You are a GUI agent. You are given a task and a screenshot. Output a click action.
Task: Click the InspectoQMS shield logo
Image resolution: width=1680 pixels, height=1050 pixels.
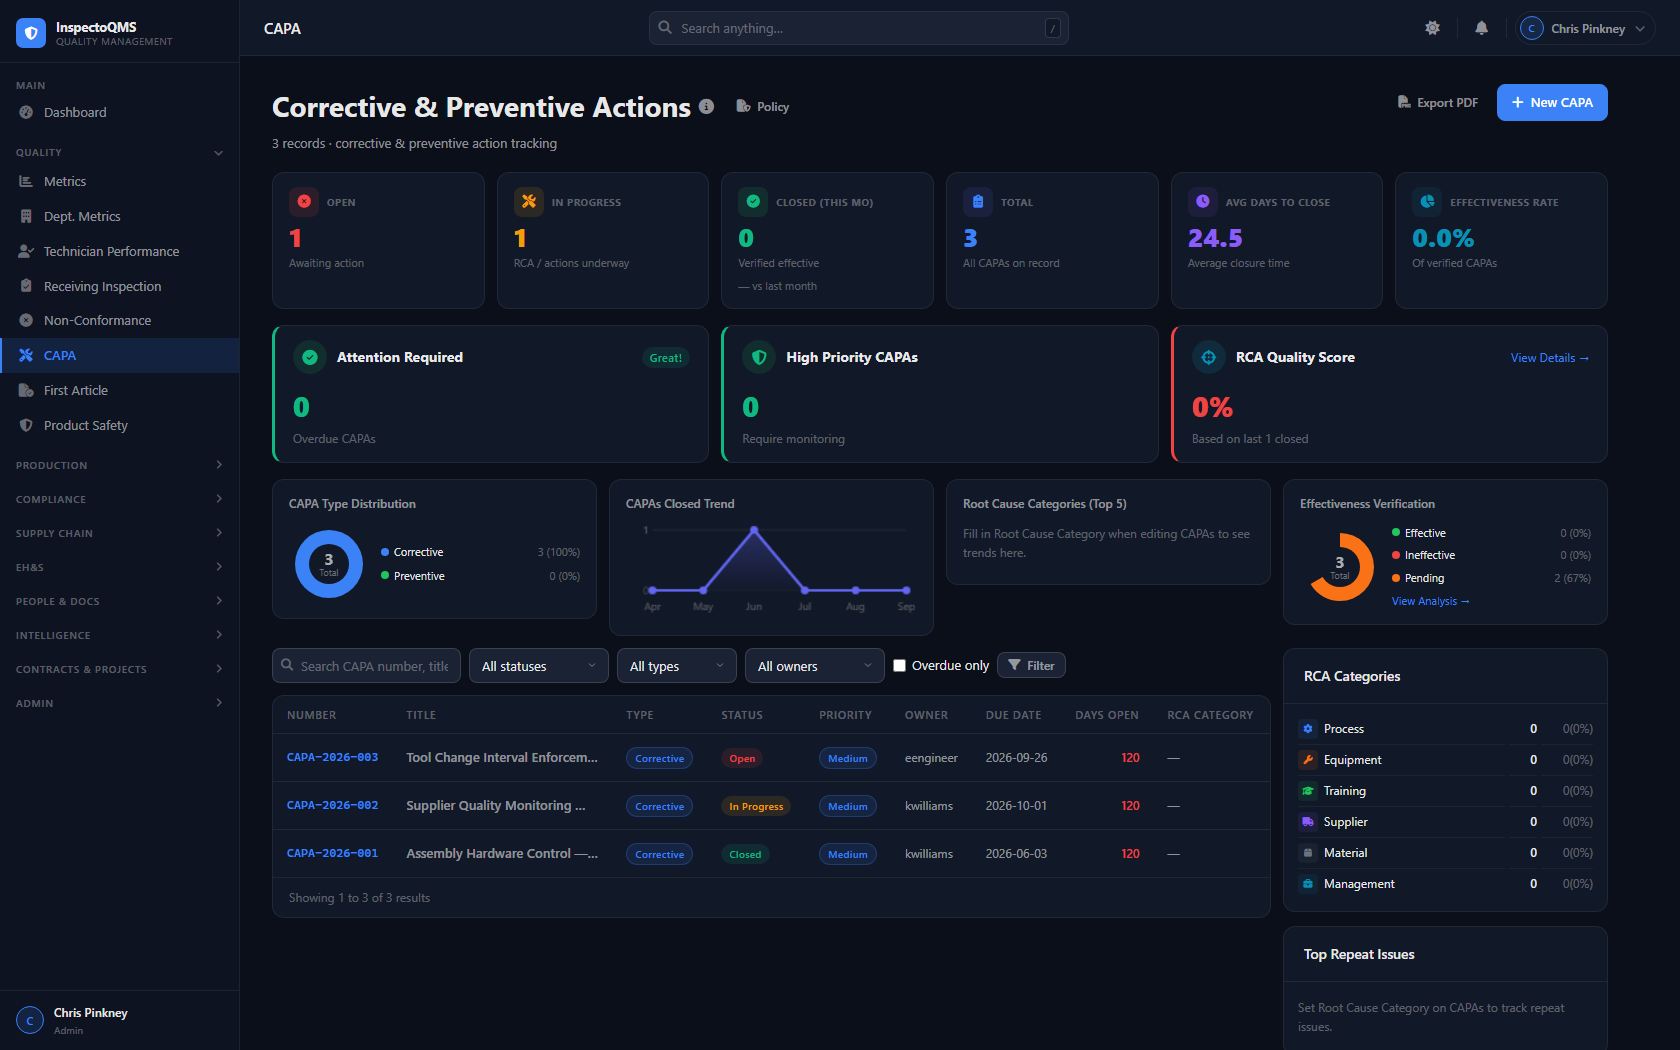[31, 33]
